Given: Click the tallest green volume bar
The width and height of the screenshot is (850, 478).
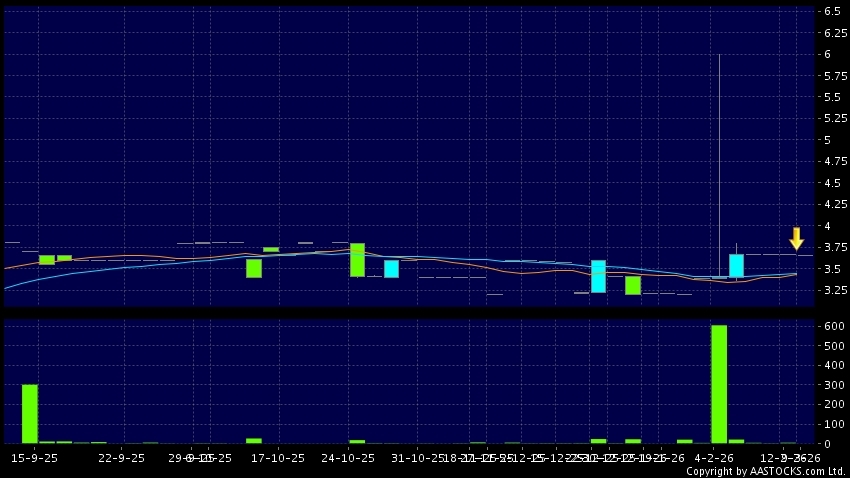Looking at the screenshot, I should (719, 384).
